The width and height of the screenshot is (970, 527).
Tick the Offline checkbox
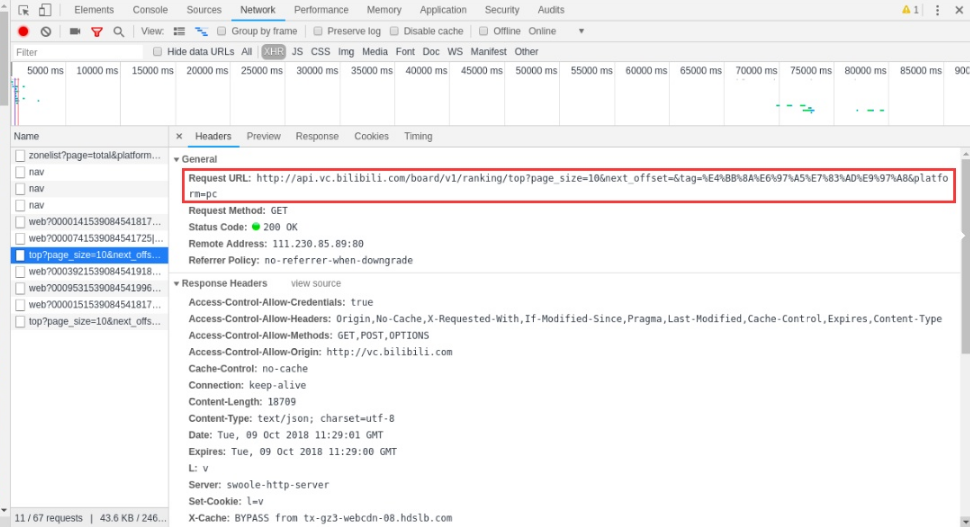[484, 31]
